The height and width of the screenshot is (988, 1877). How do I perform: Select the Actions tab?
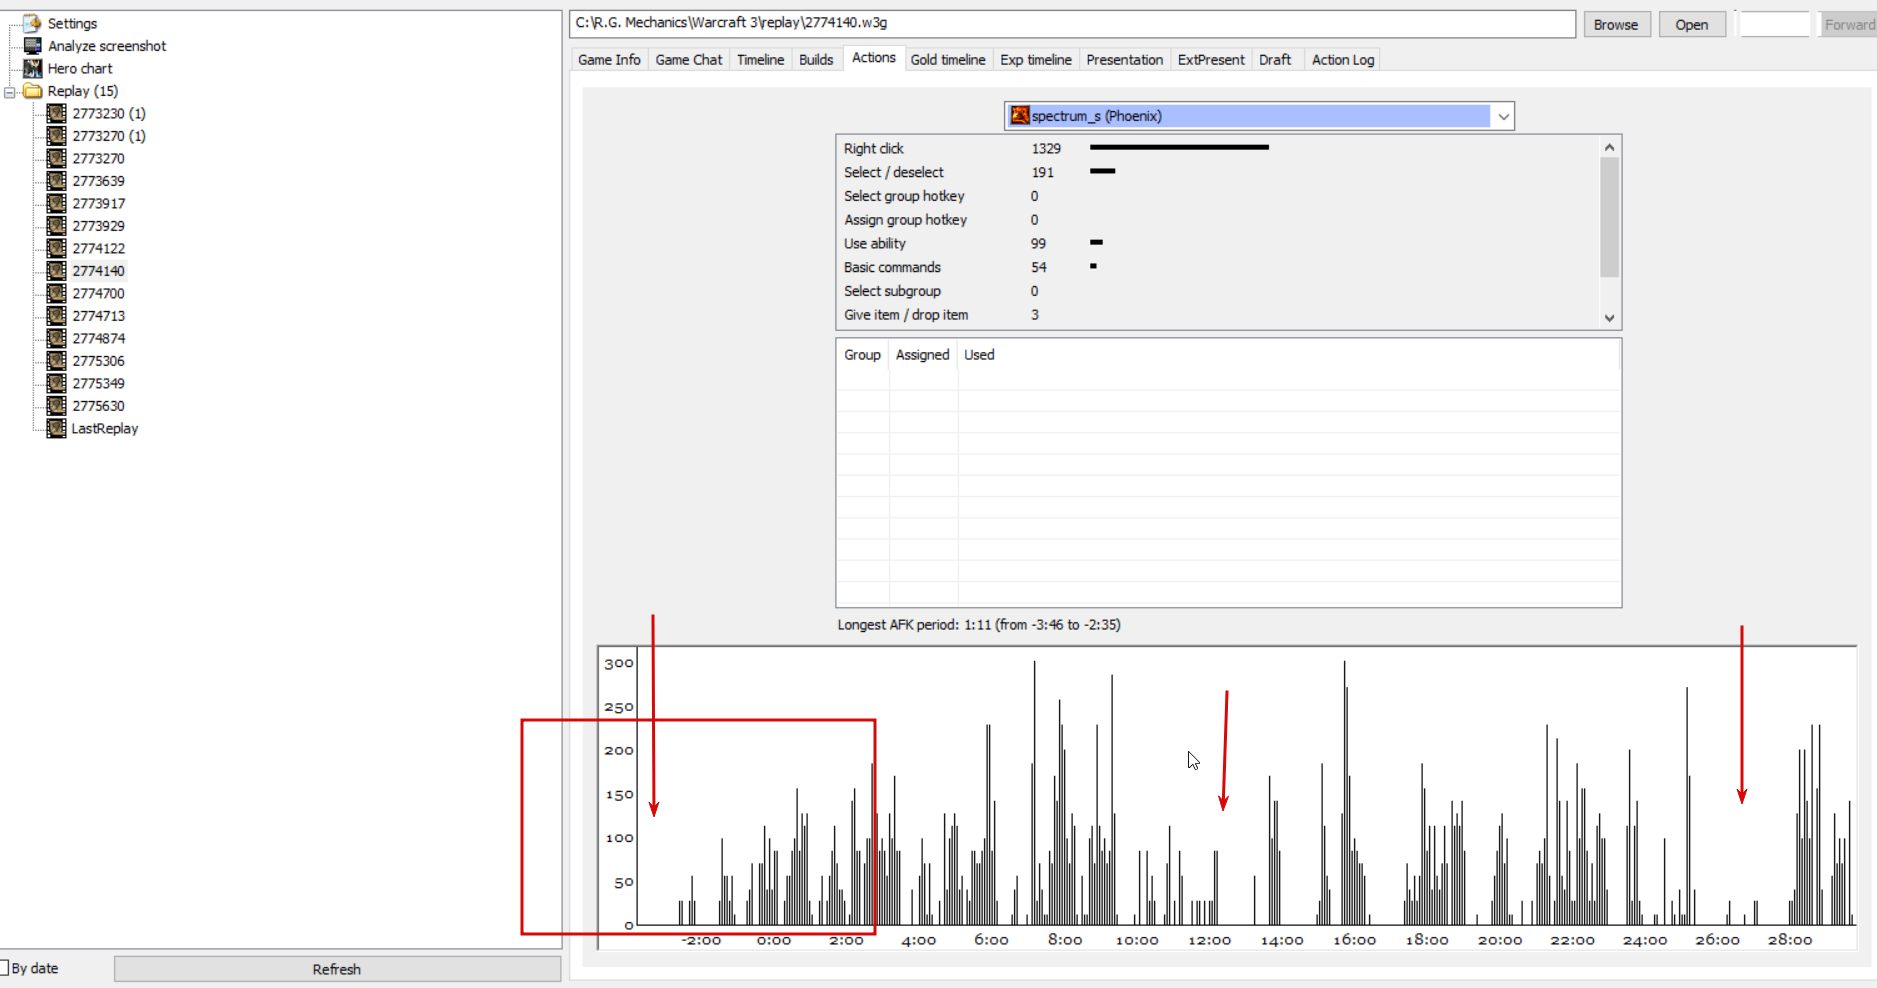tap(874, 58)
